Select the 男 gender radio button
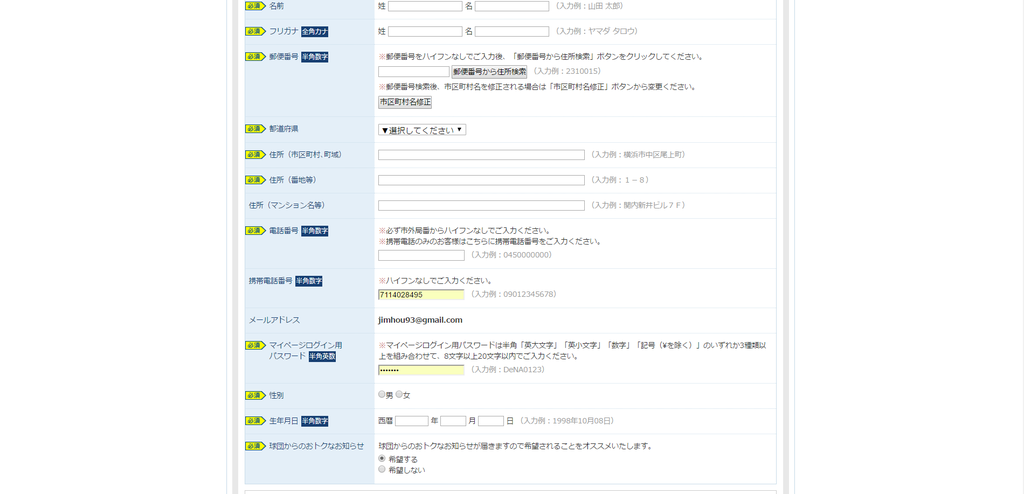 coord(381,395)
